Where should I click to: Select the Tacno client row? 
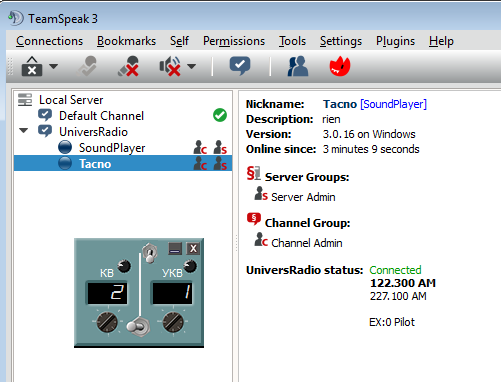pyautogui.click(x=123, y=163)
